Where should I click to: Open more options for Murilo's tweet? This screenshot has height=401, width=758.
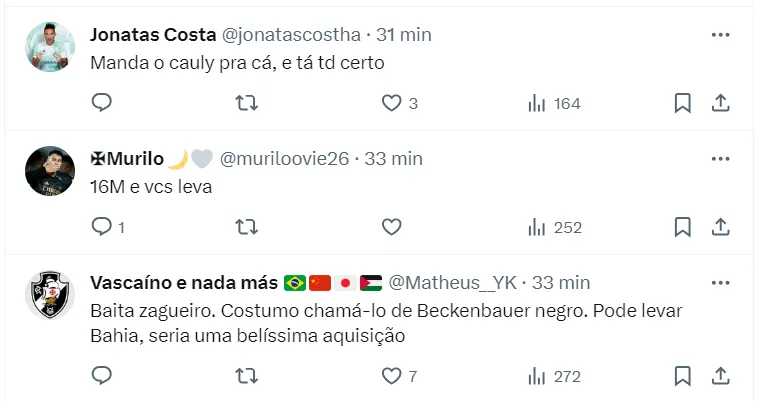coord(719,159)
